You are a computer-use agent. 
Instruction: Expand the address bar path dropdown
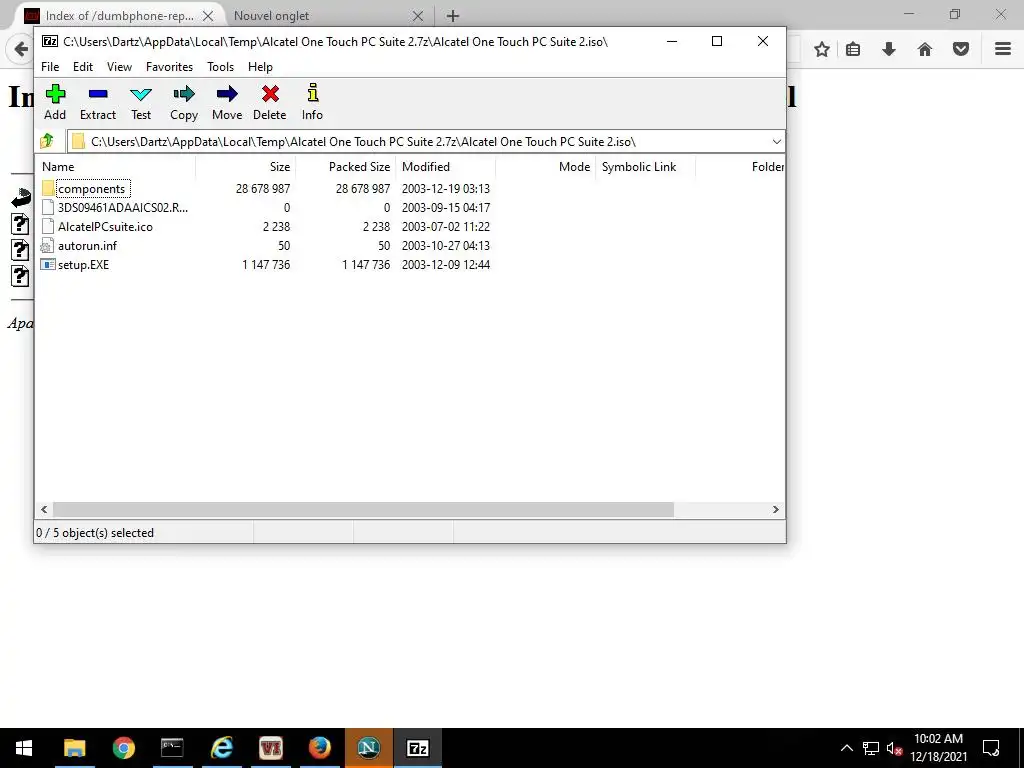(776, 142)
